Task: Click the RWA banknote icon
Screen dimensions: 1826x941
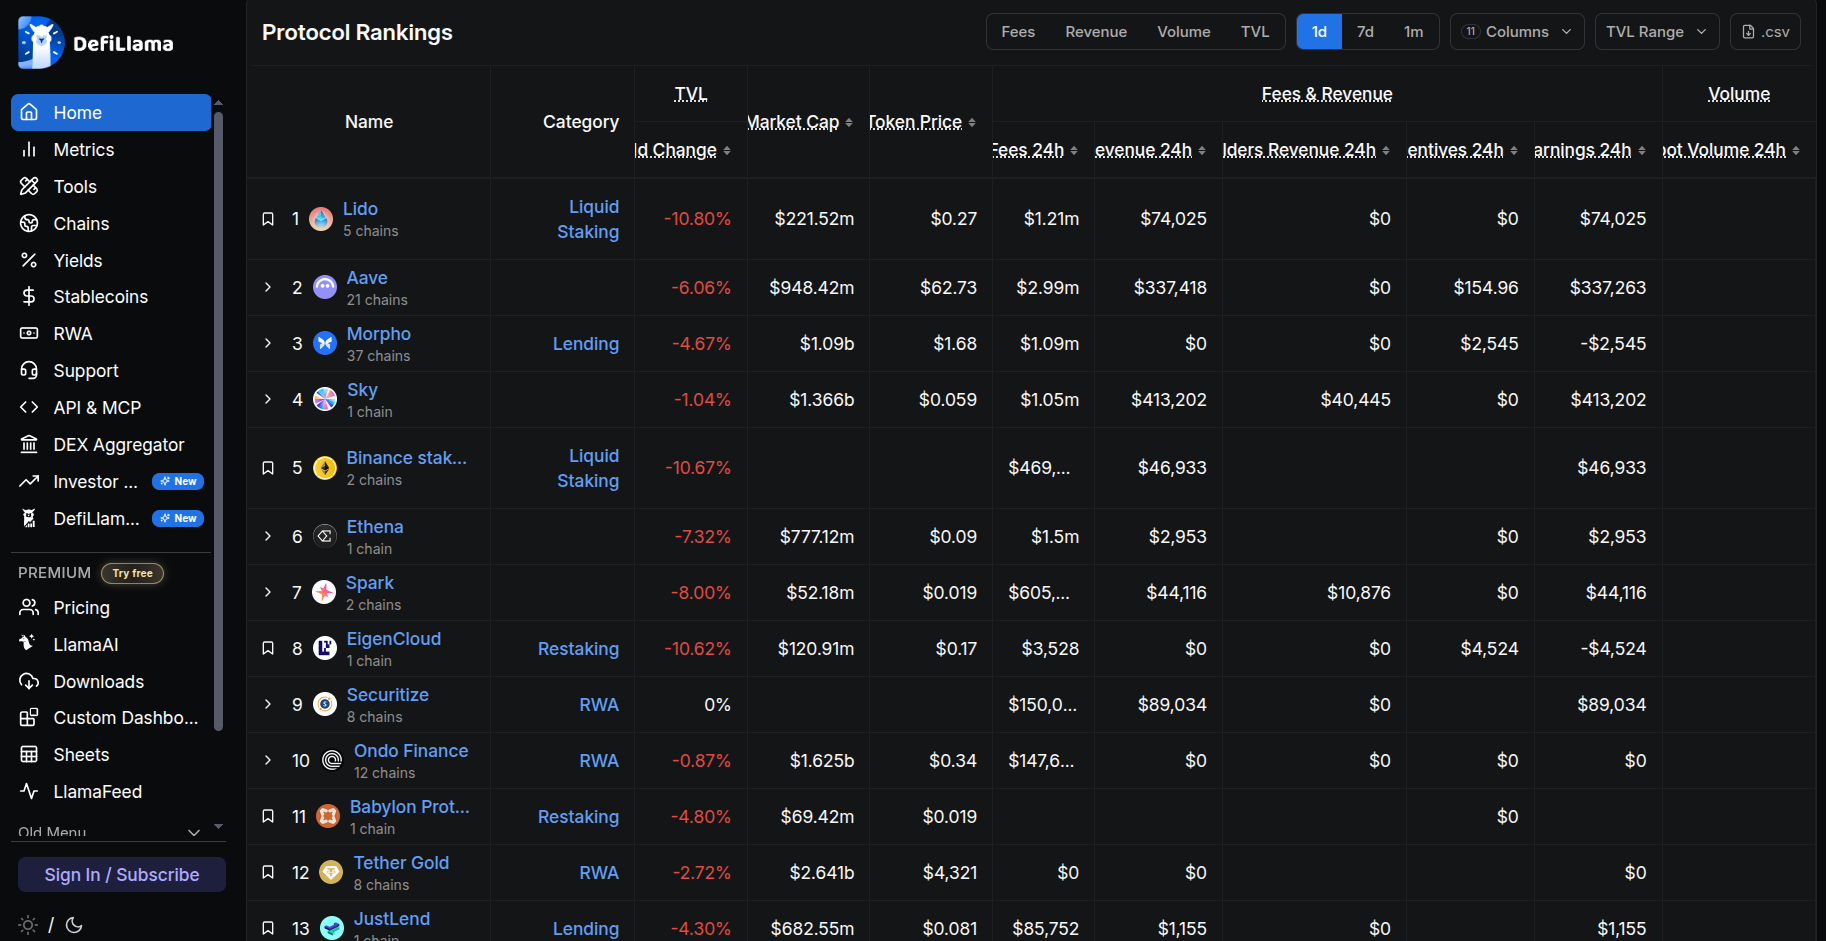Action: point(29,334)
